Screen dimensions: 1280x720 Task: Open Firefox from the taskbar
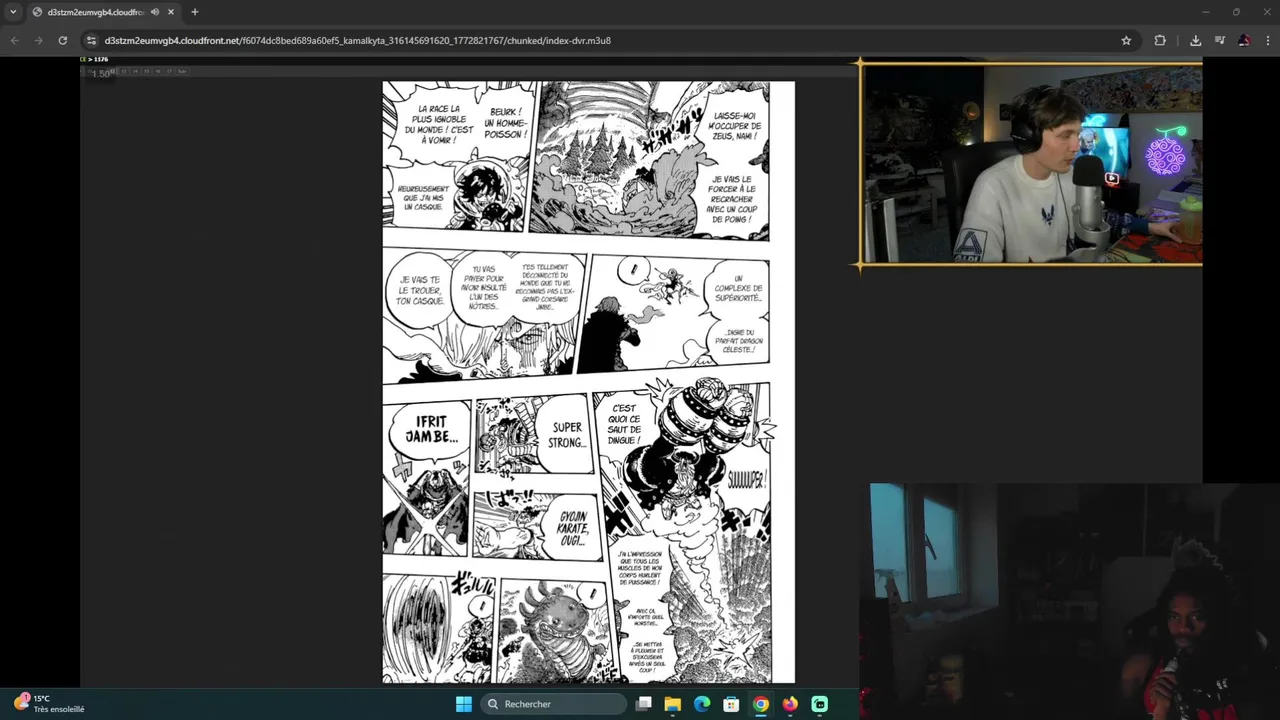[x=790, y=704]
